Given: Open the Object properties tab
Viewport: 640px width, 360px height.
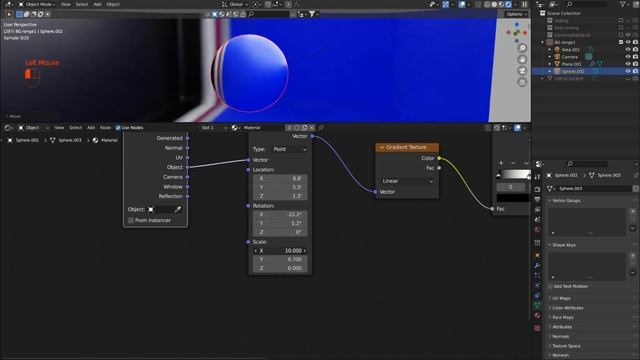Looking at the screenshot, I should point(538,256).
